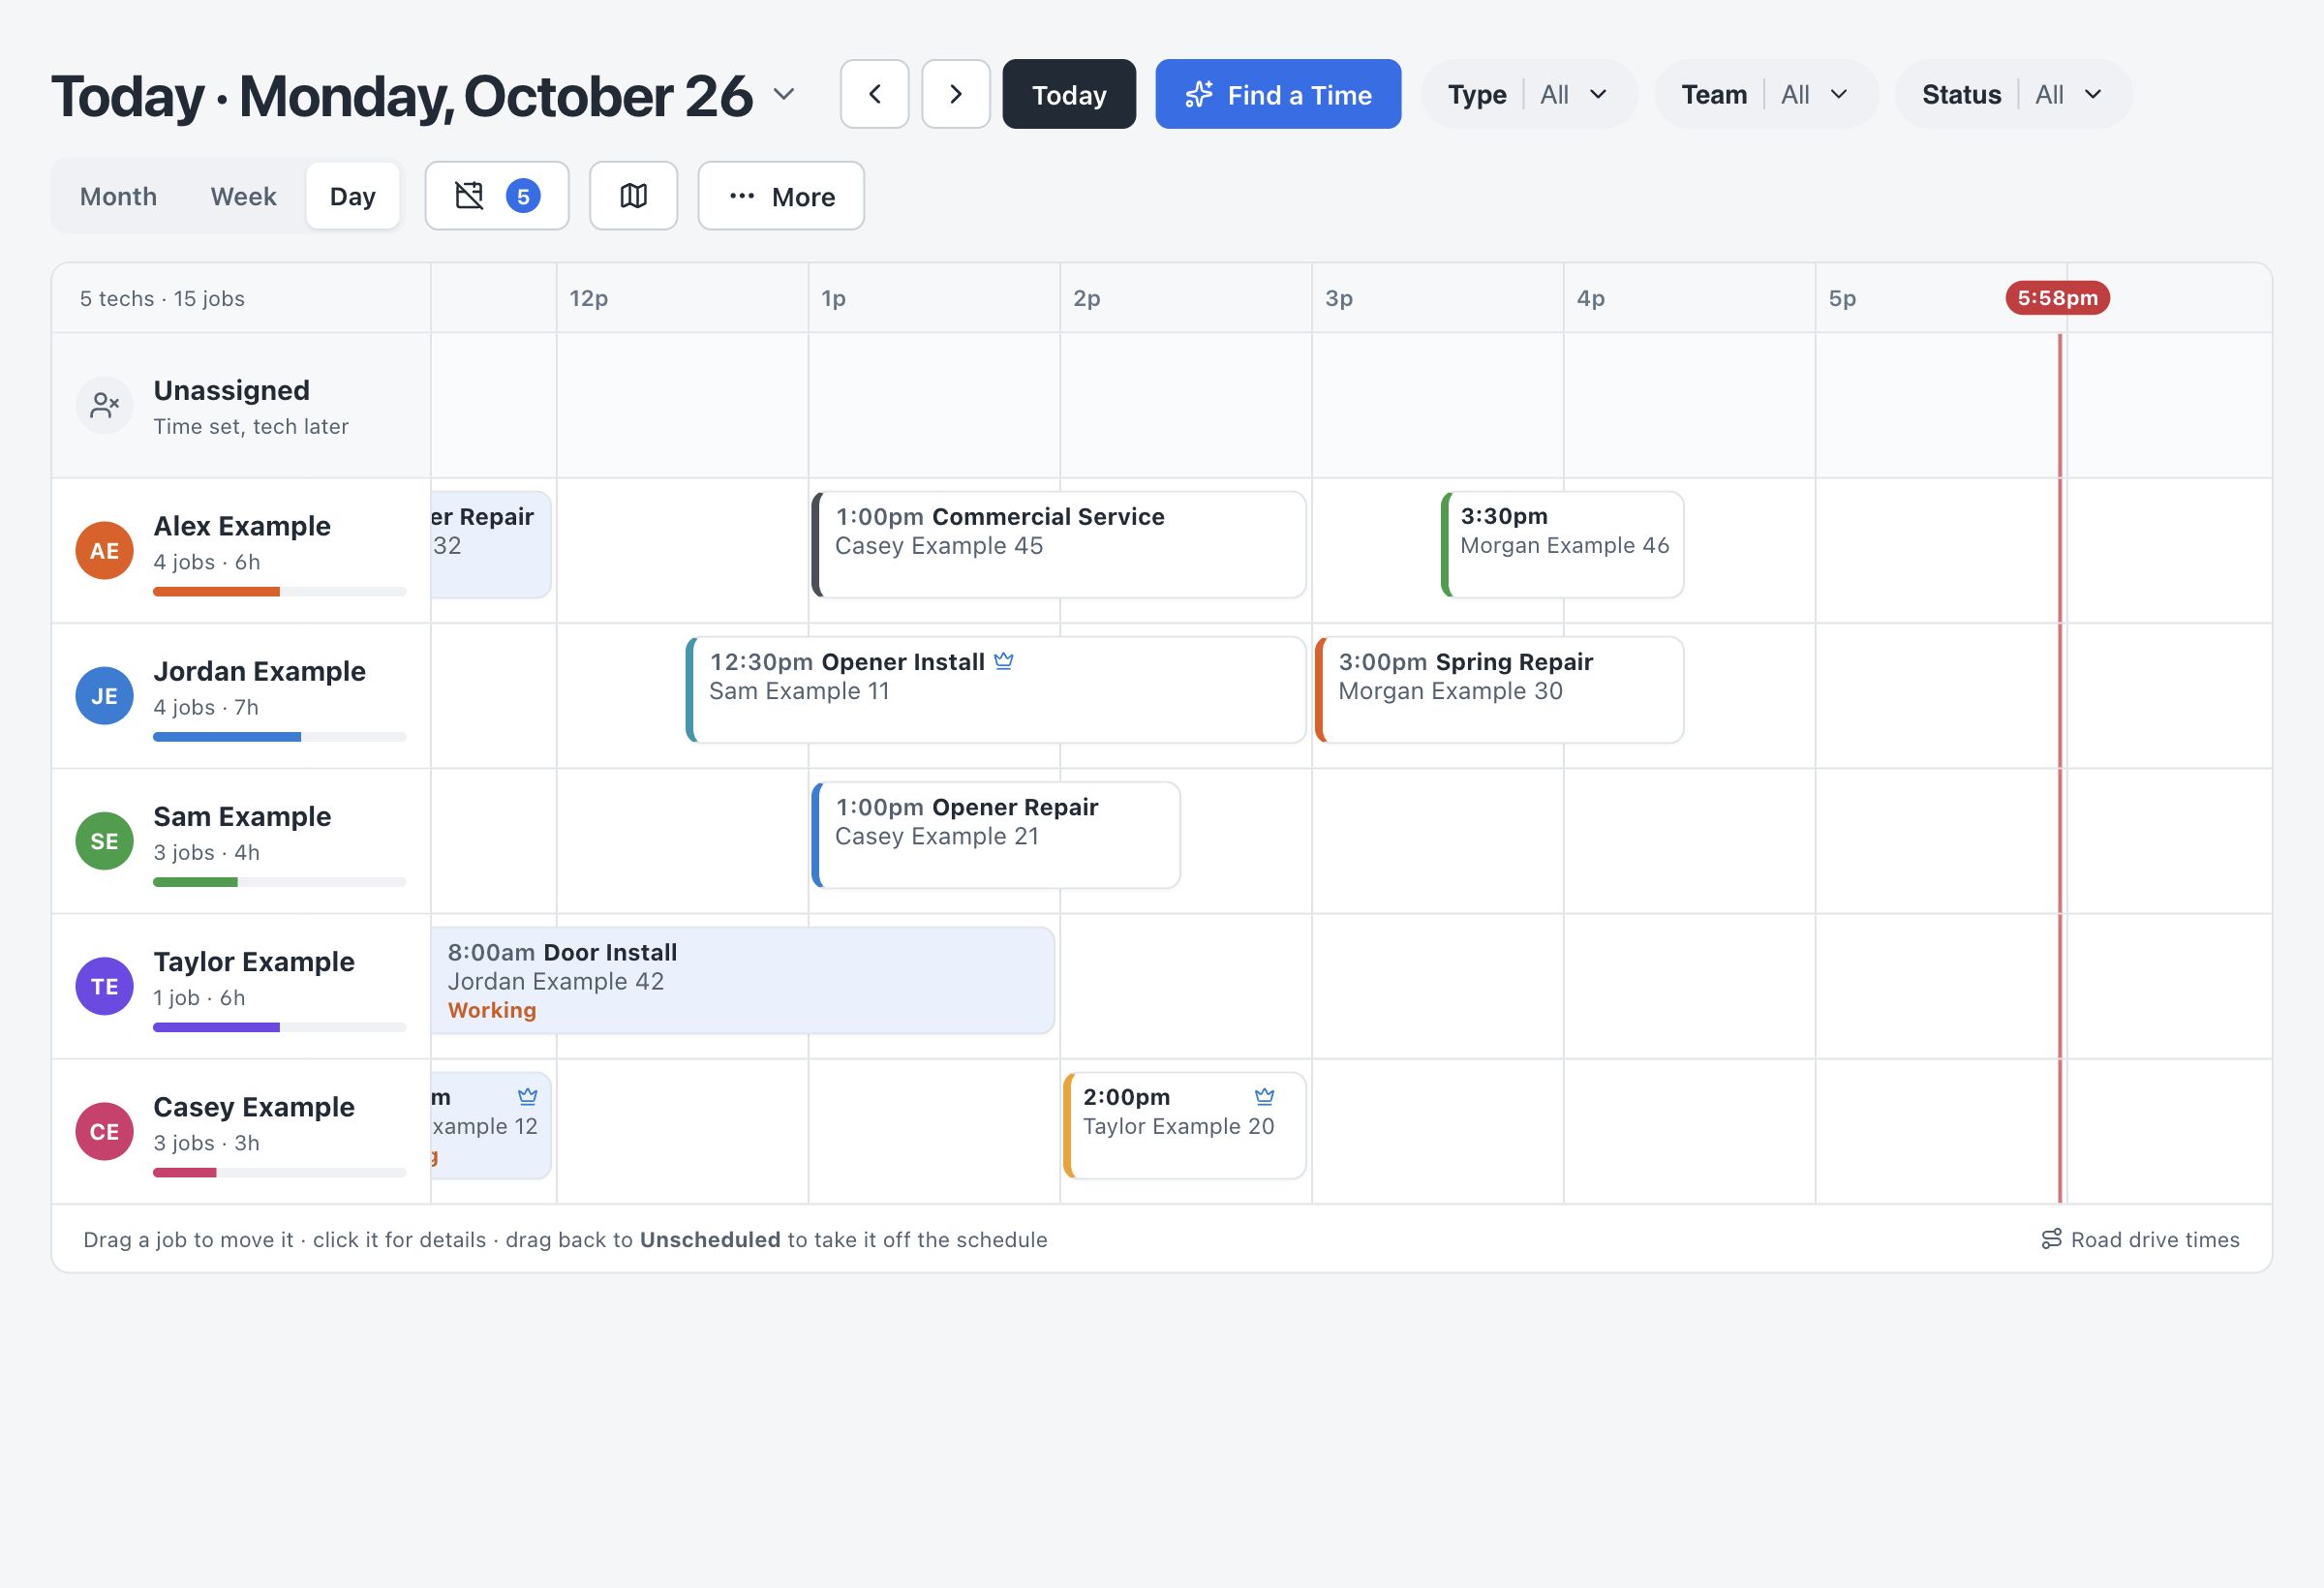Open the map view icon
This screenshot has width=2324, height=1588.
point(633,195)
